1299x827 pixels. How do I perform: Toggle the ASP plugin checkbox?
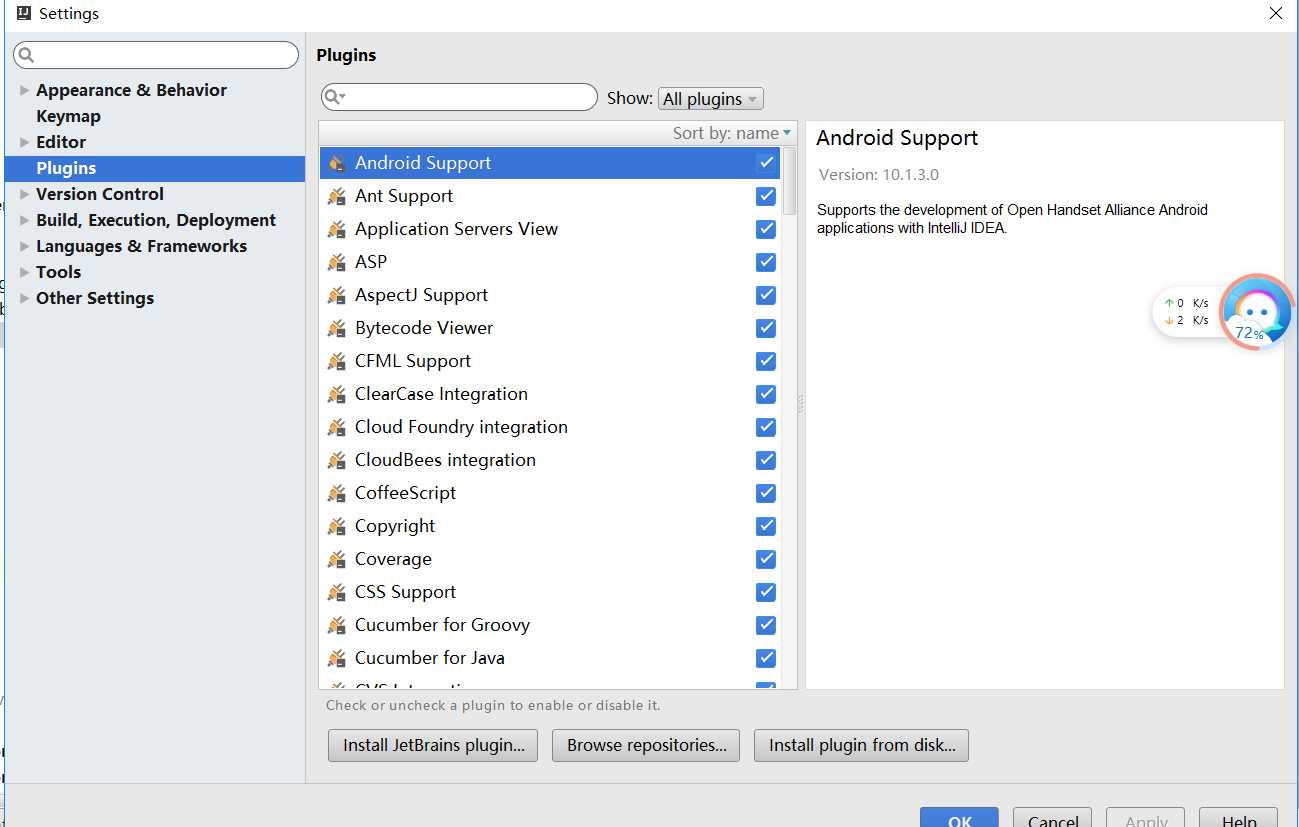[766, 262]
